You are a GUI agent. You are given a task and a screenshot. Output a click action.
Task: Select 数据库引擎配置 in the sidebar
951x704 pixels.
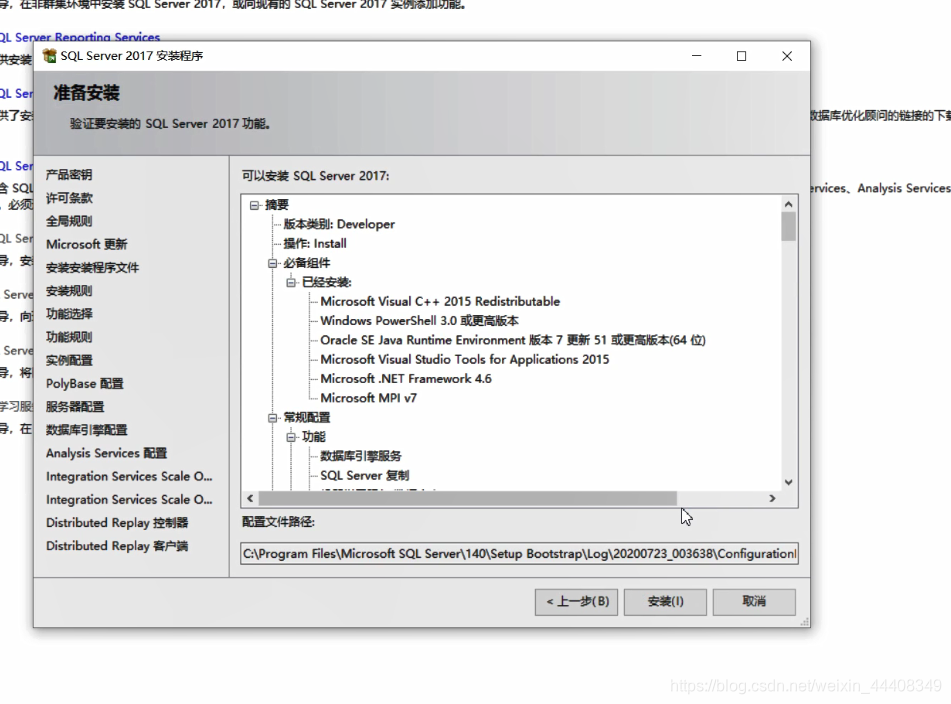87,430
